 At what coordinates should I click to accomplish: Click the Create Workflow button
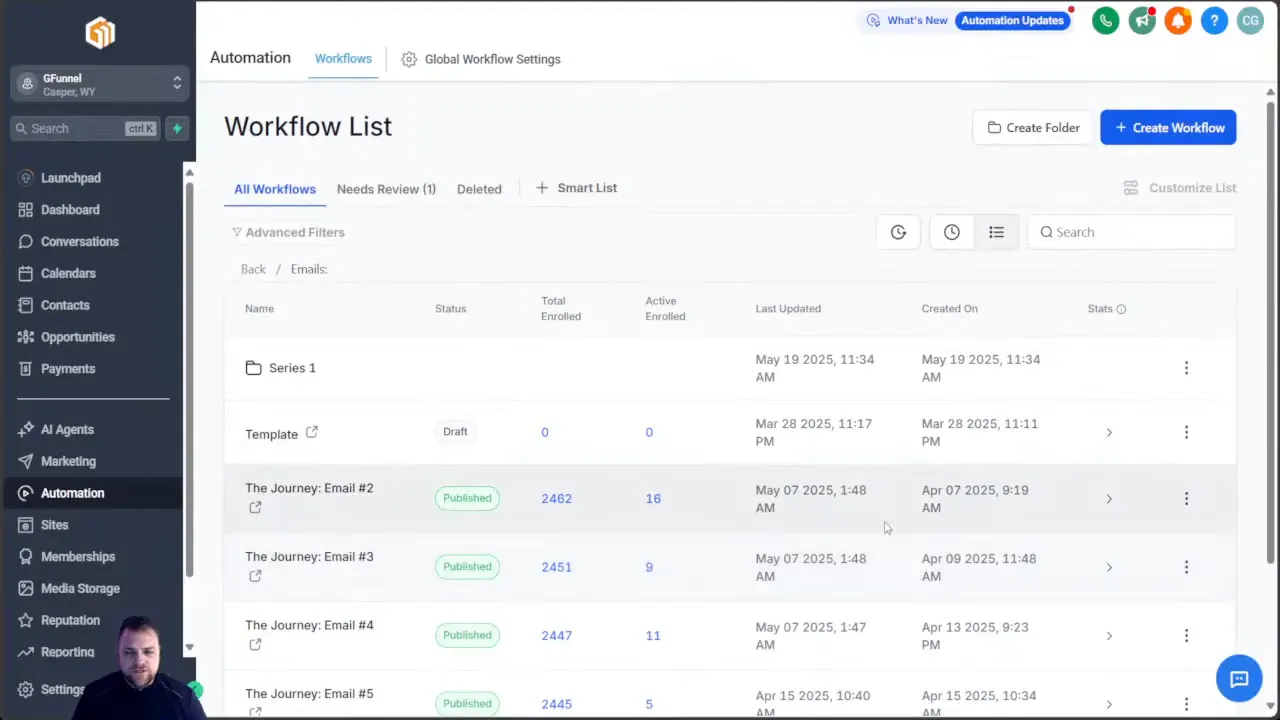tap(1168, 128)
